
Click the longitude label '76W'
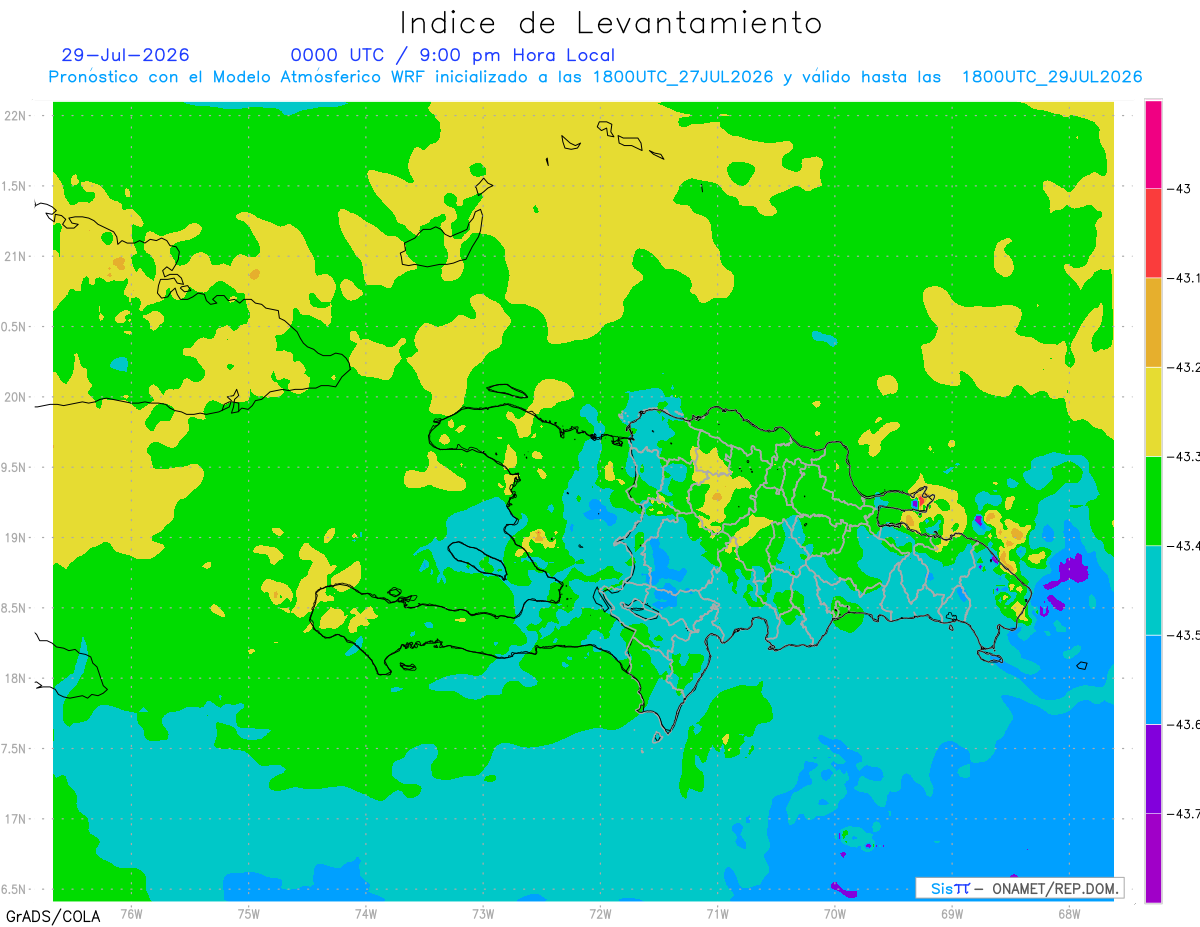tap(132, 913)
